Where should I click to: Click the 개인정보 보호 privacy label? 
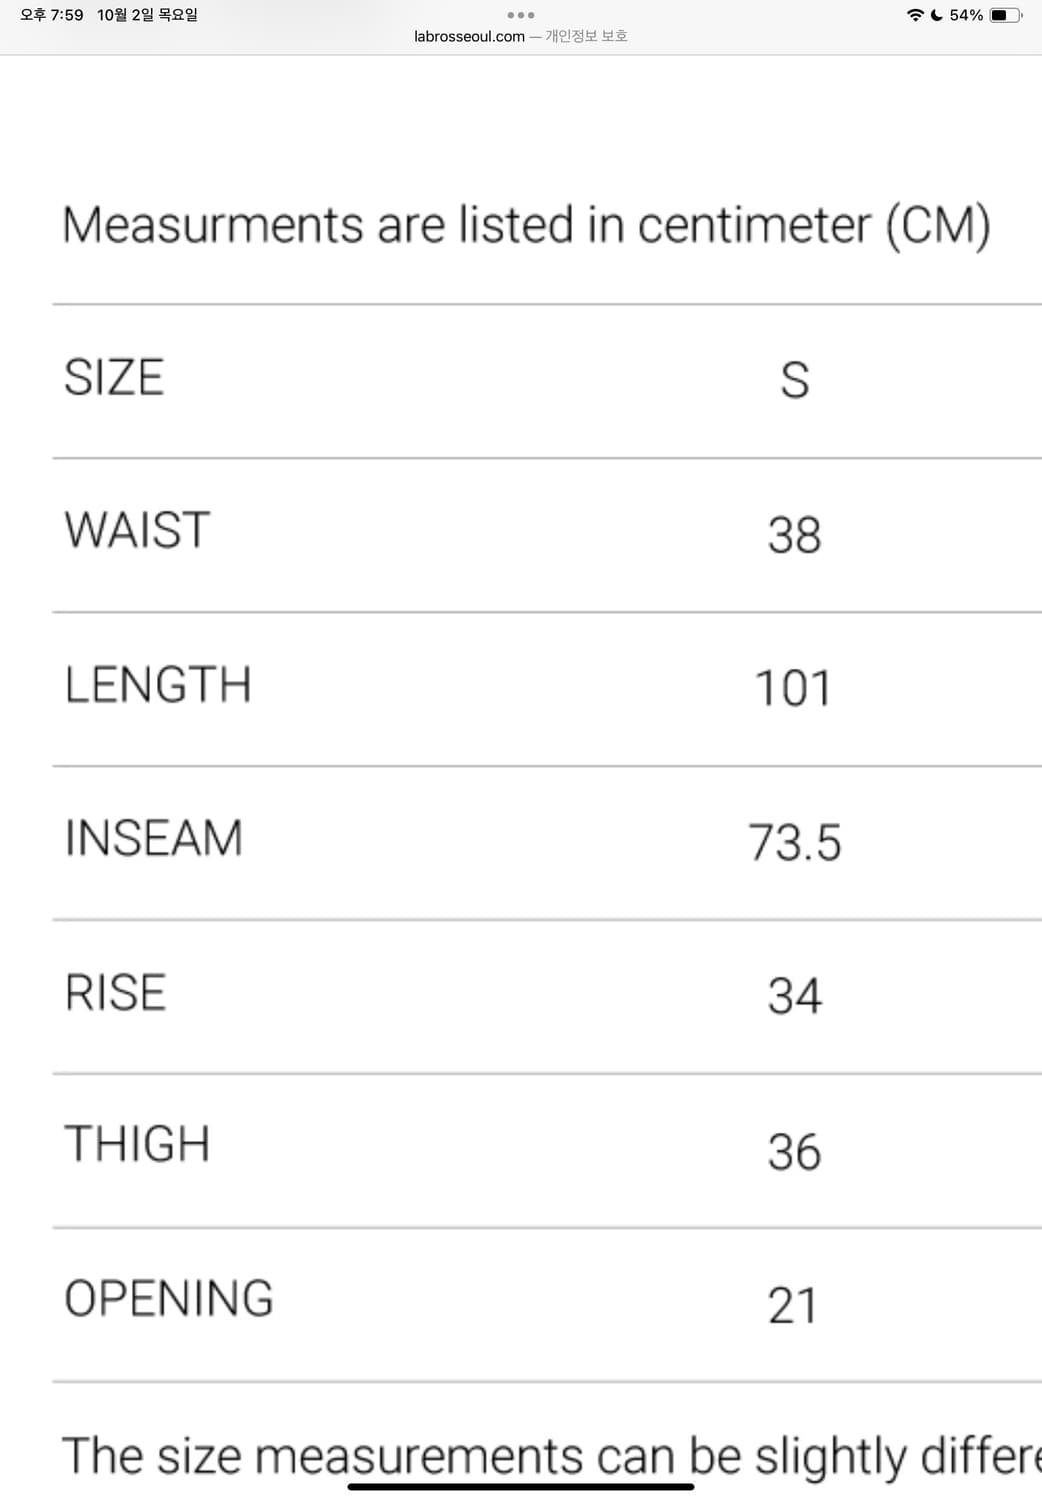[x=586, y=37]
